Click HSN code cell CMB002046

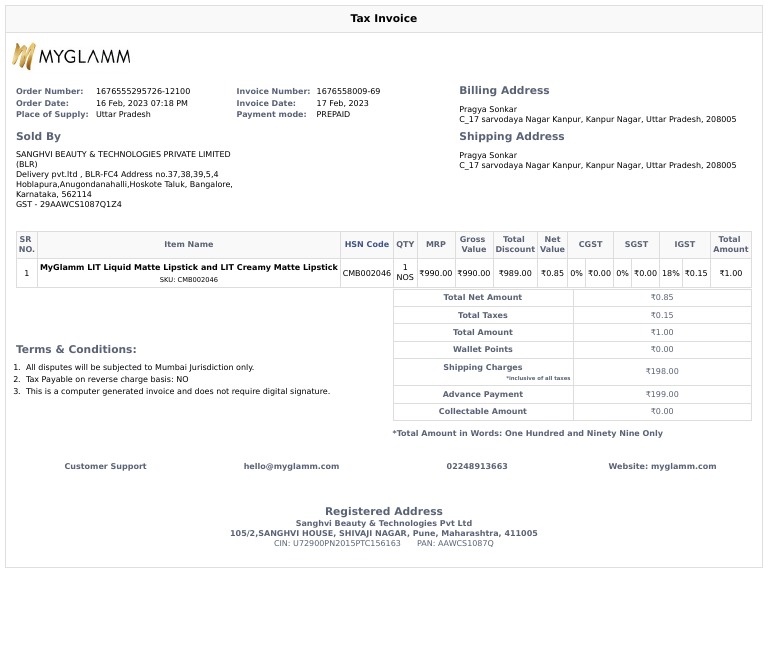coord(366,273)
